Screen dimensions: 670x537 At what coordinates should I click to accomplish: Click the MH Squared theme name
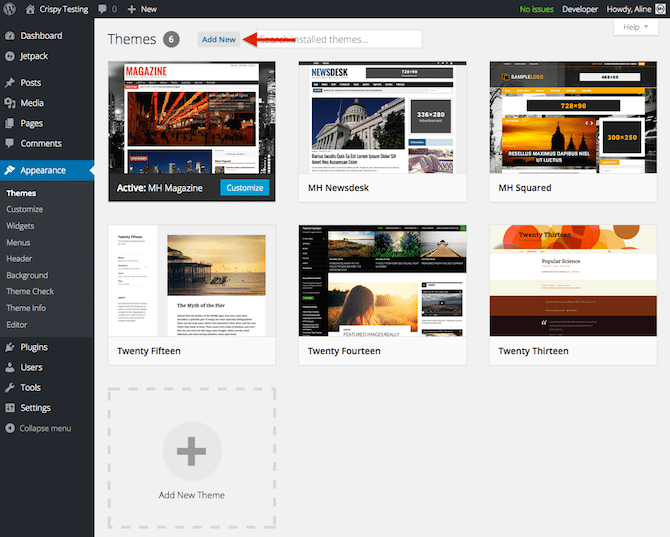point(525,188)
